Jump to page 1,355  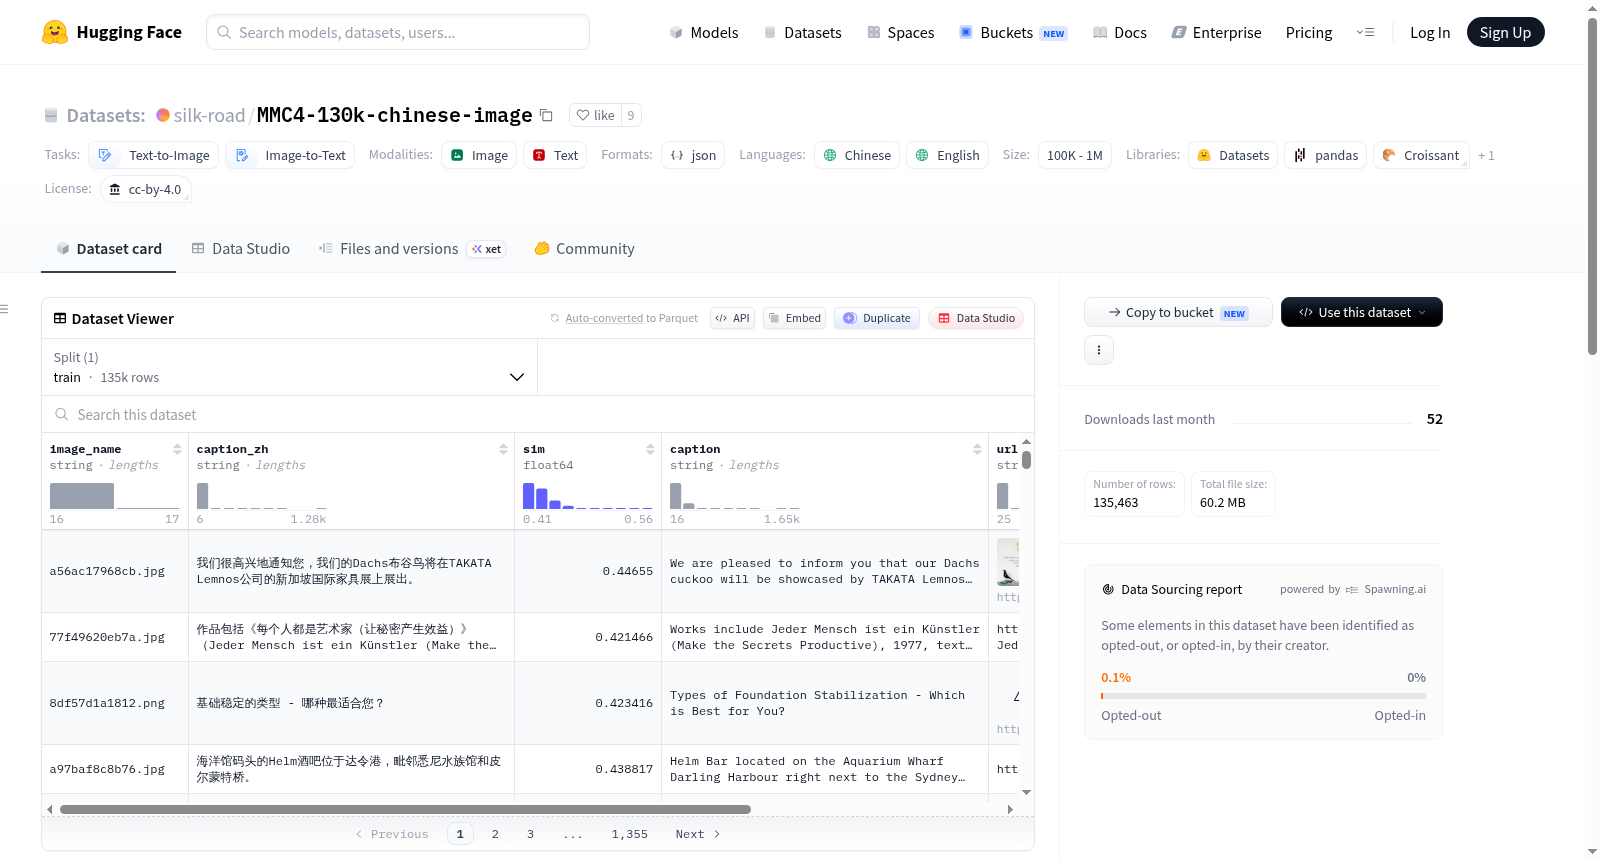(x=630, y=834)
